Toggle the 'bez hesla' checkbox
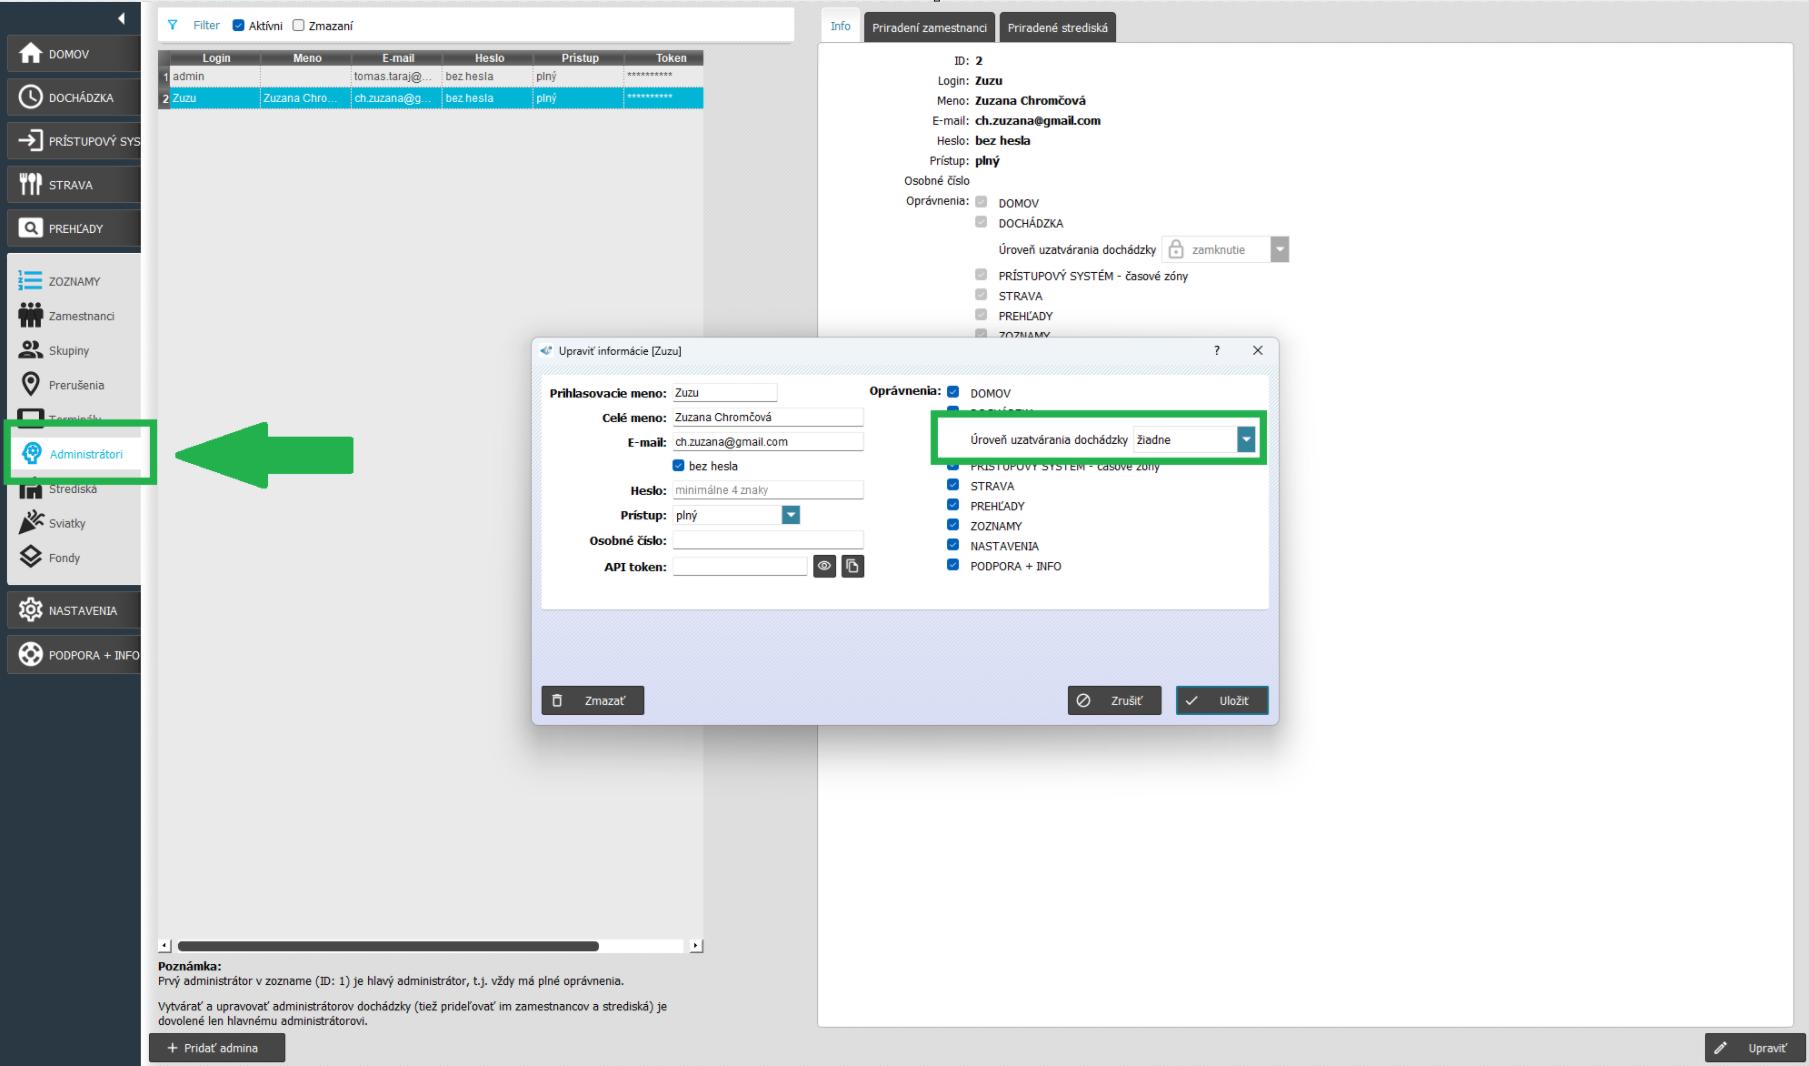Image resolution: width=1809 pixels, height=1066 pixels. click(679, 466)
